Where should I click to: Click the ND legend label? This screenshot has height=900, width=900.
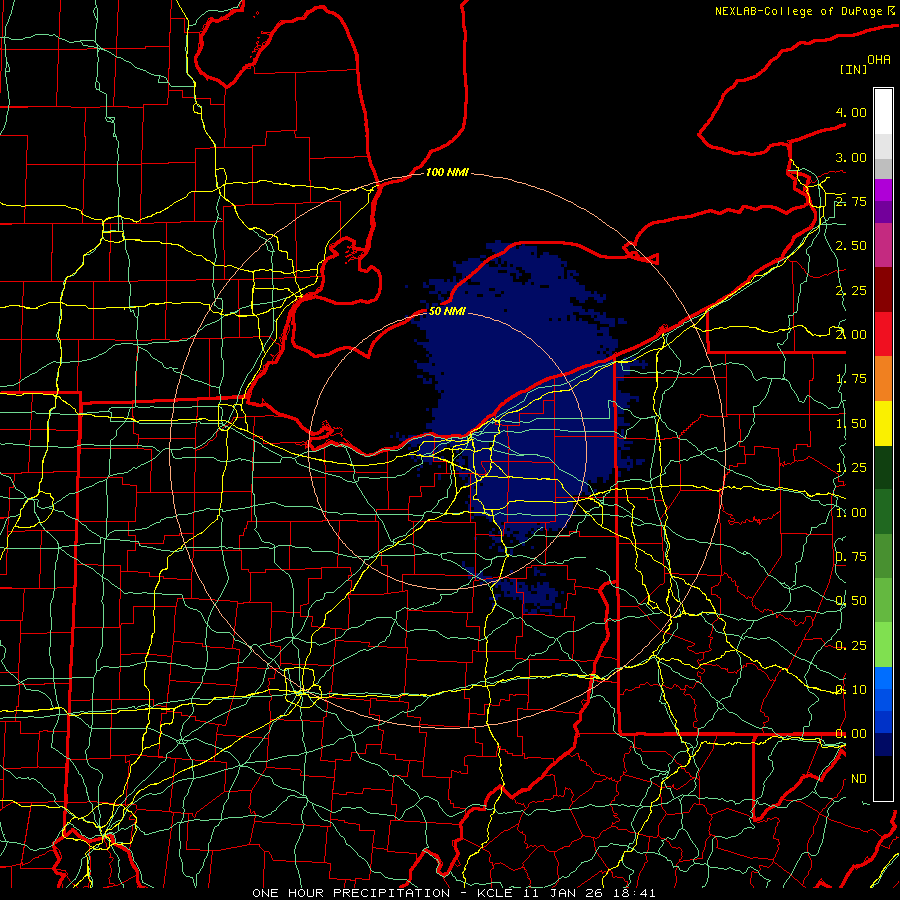point(859,779)
